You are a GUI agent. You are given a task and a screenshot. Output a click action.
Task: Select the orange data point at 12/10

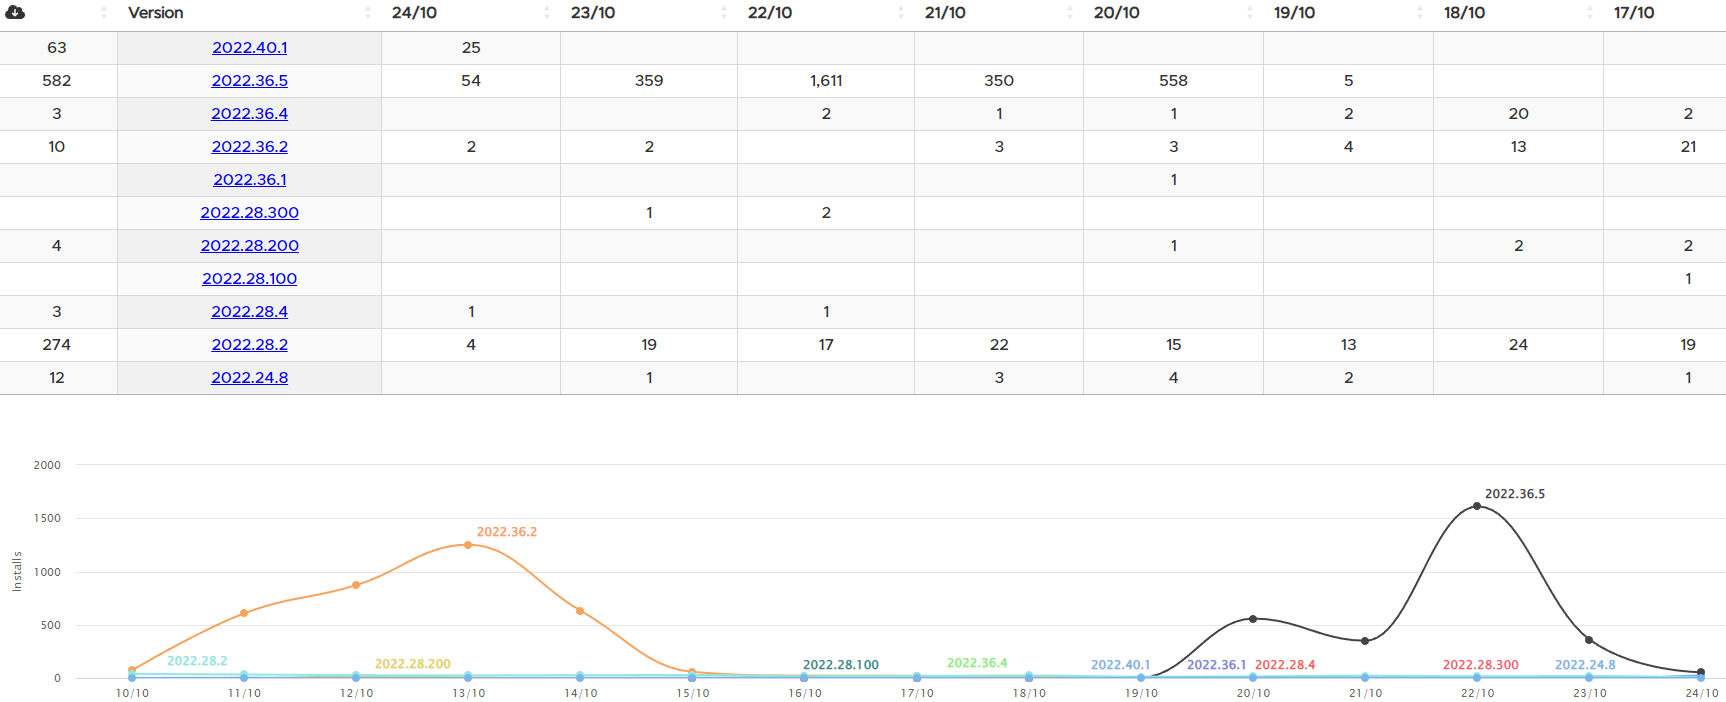coord(356,585)
